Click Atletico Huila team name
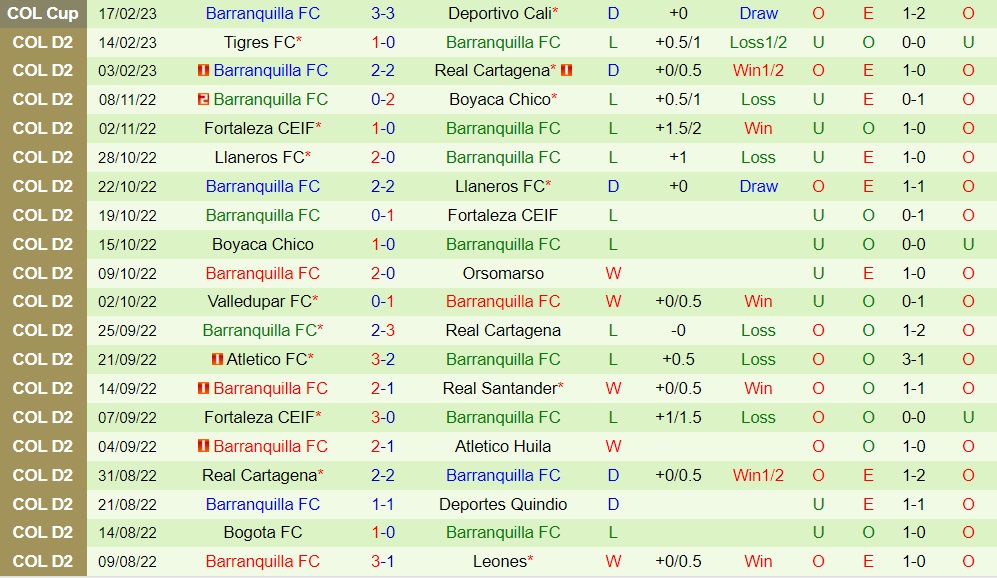The height and width of the screenshot is (578, 997). pos(503,446)
